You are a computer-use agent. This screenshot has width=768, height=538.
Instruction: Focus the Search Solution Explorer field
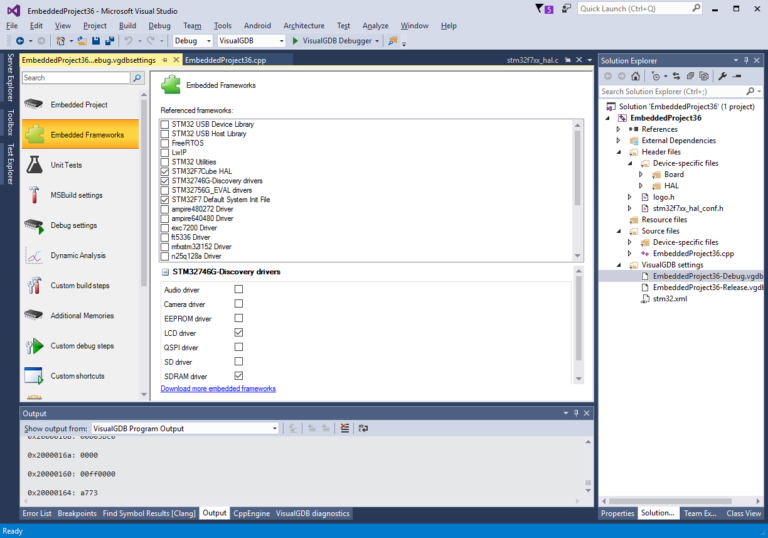click(x=673, y=92)
